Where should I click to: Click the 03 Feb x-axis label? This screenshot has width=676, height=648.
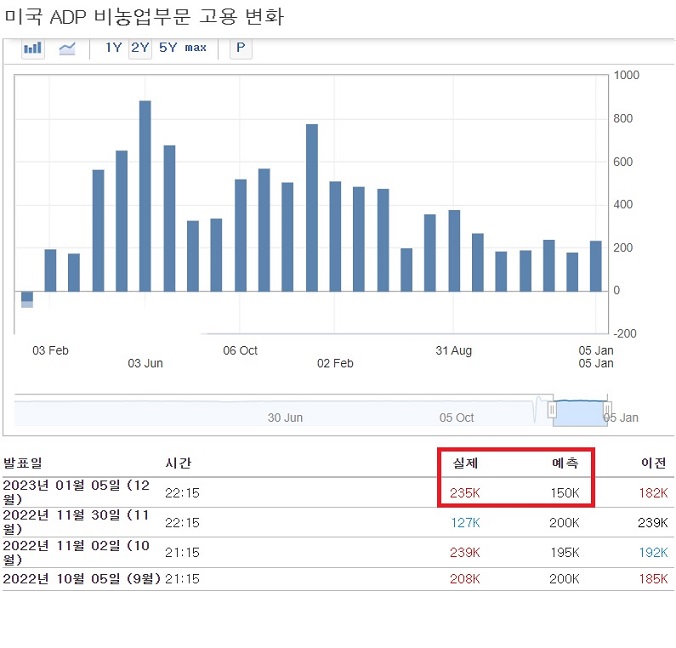50,351
